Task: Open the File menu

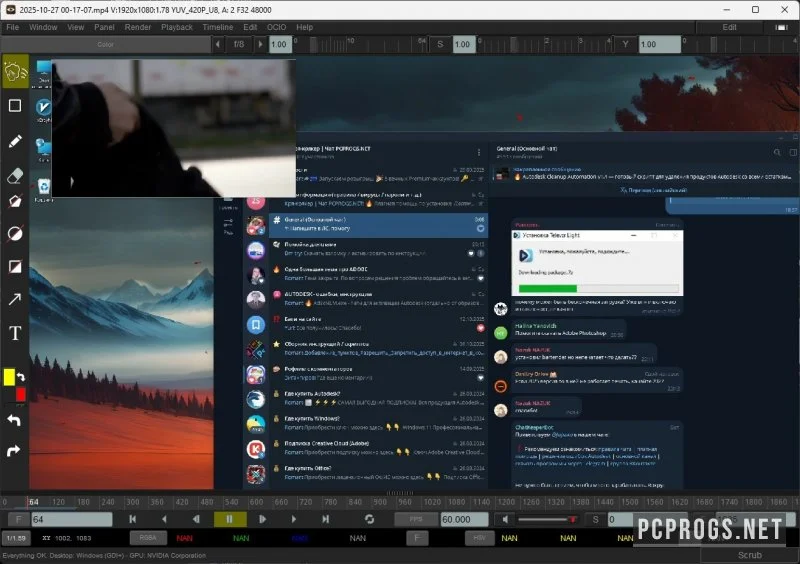Action: 12,27
